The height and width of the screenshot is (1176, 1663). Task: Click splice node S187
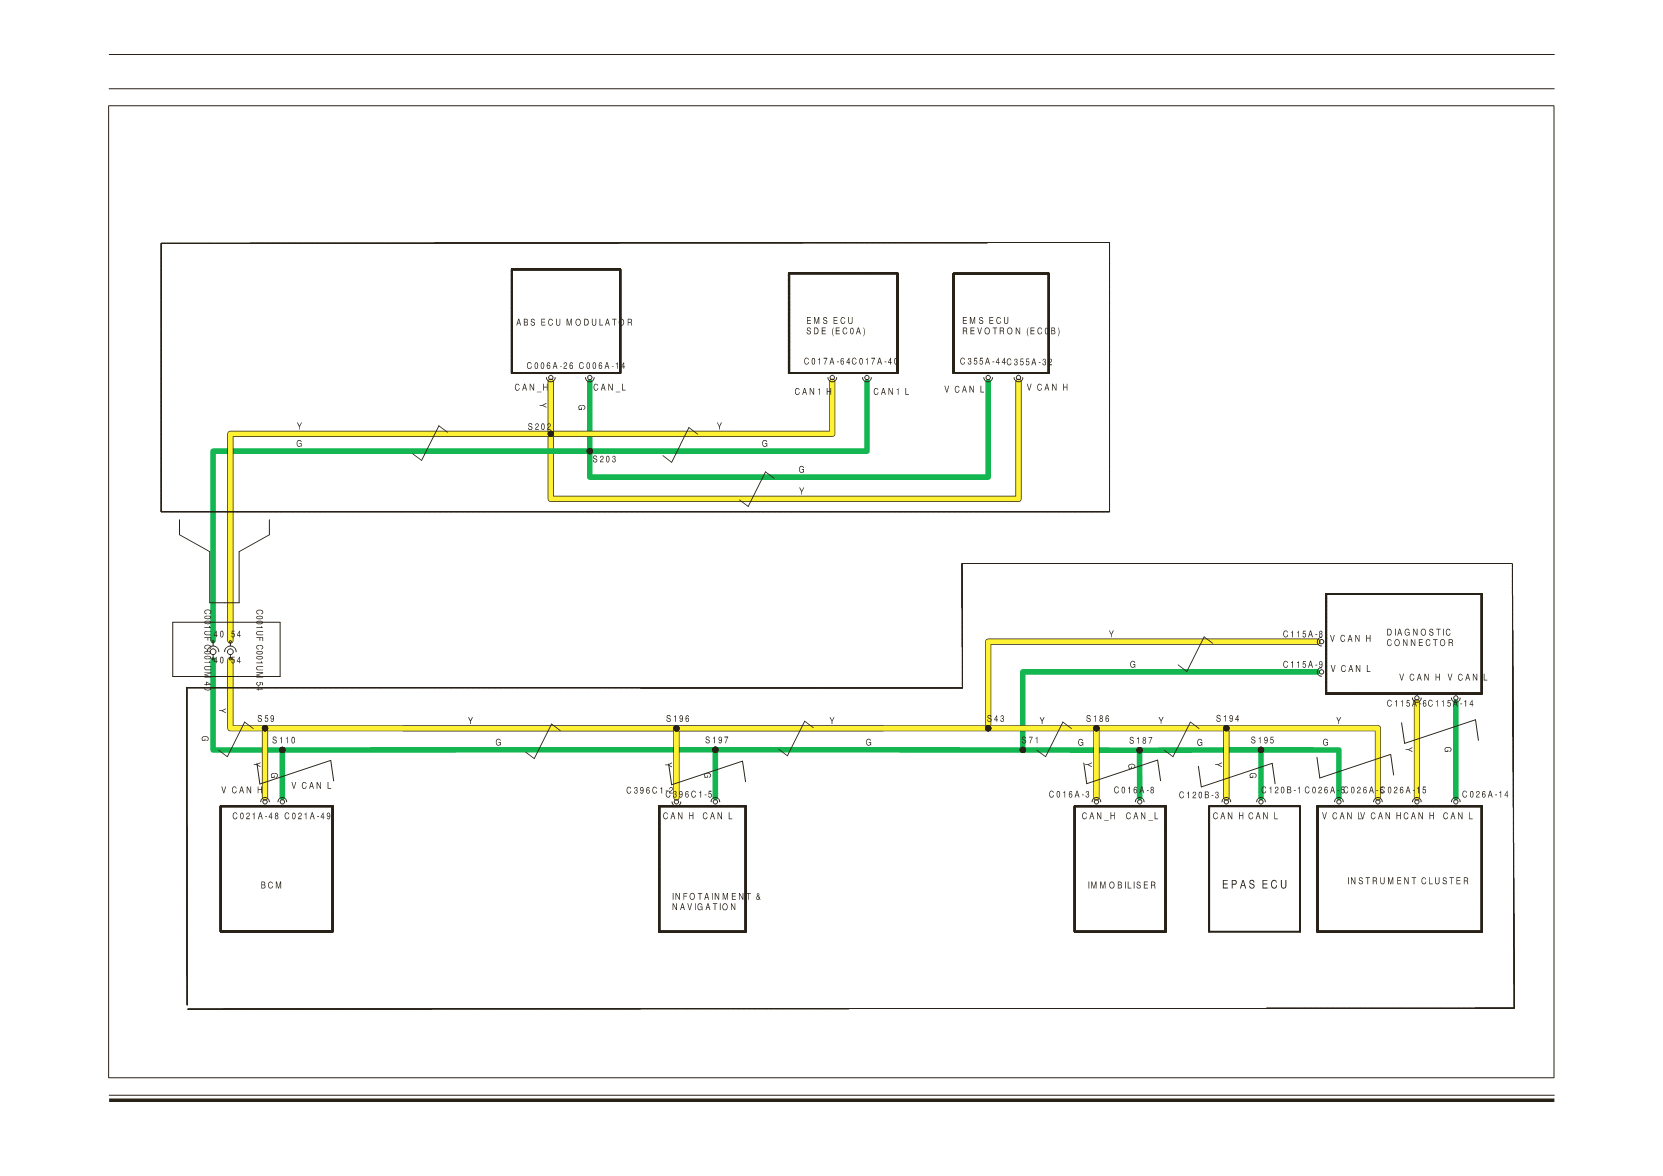point(1139,750)
